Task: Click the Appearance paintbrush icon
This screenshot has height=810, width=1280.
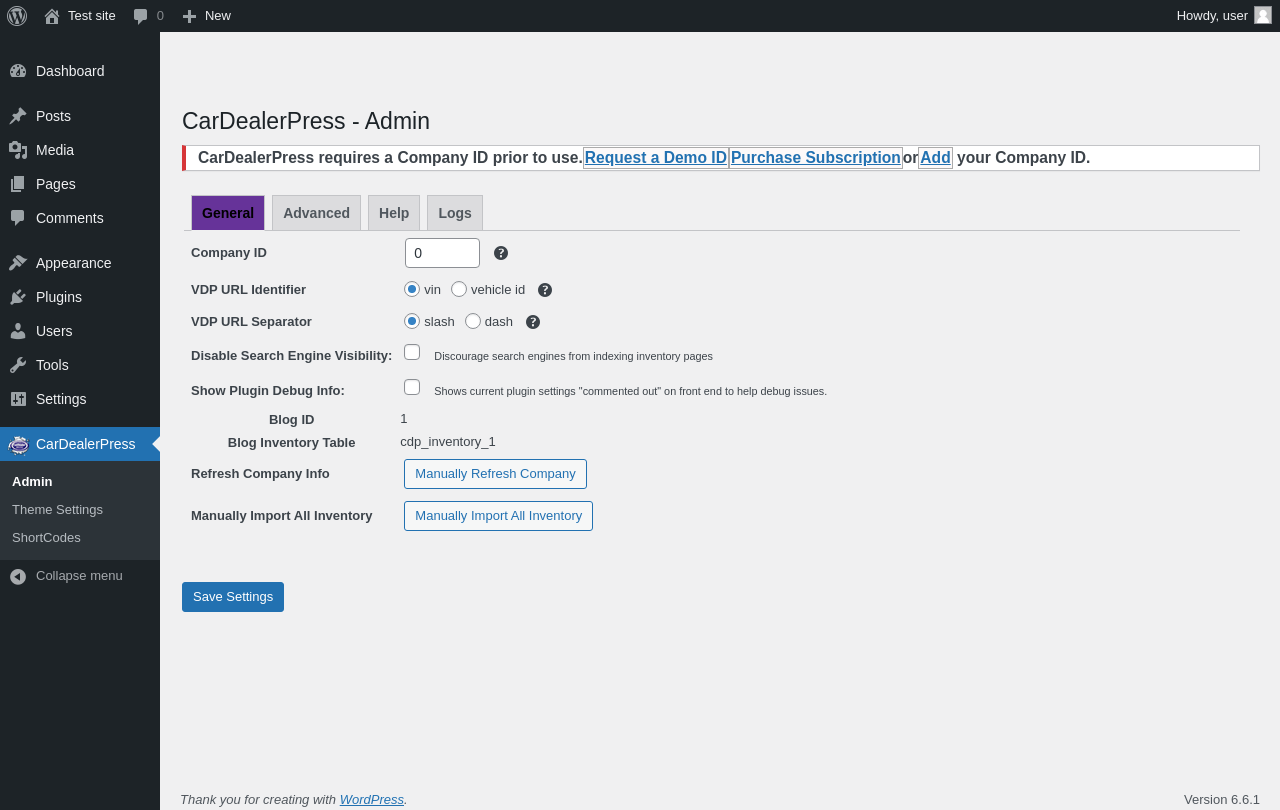Action: click(x=18, y=263)
